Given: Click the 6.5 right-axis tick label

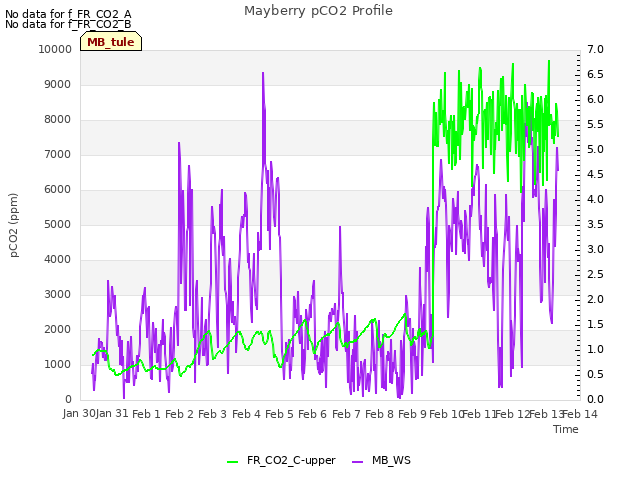Looking at the screenshot, I should pyautogui.click(x=595, y=74).
